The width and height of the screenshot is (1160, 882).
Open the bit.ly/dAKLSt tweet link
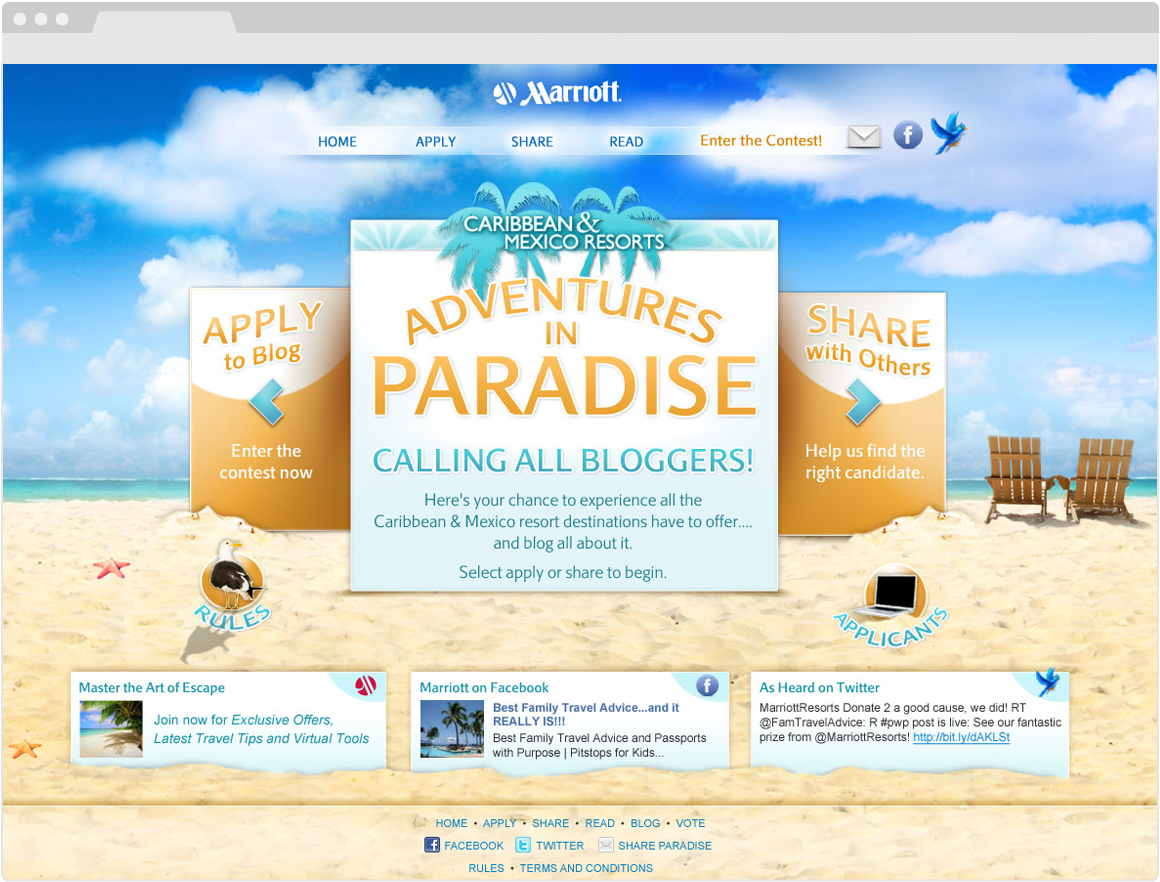[961, 737]
